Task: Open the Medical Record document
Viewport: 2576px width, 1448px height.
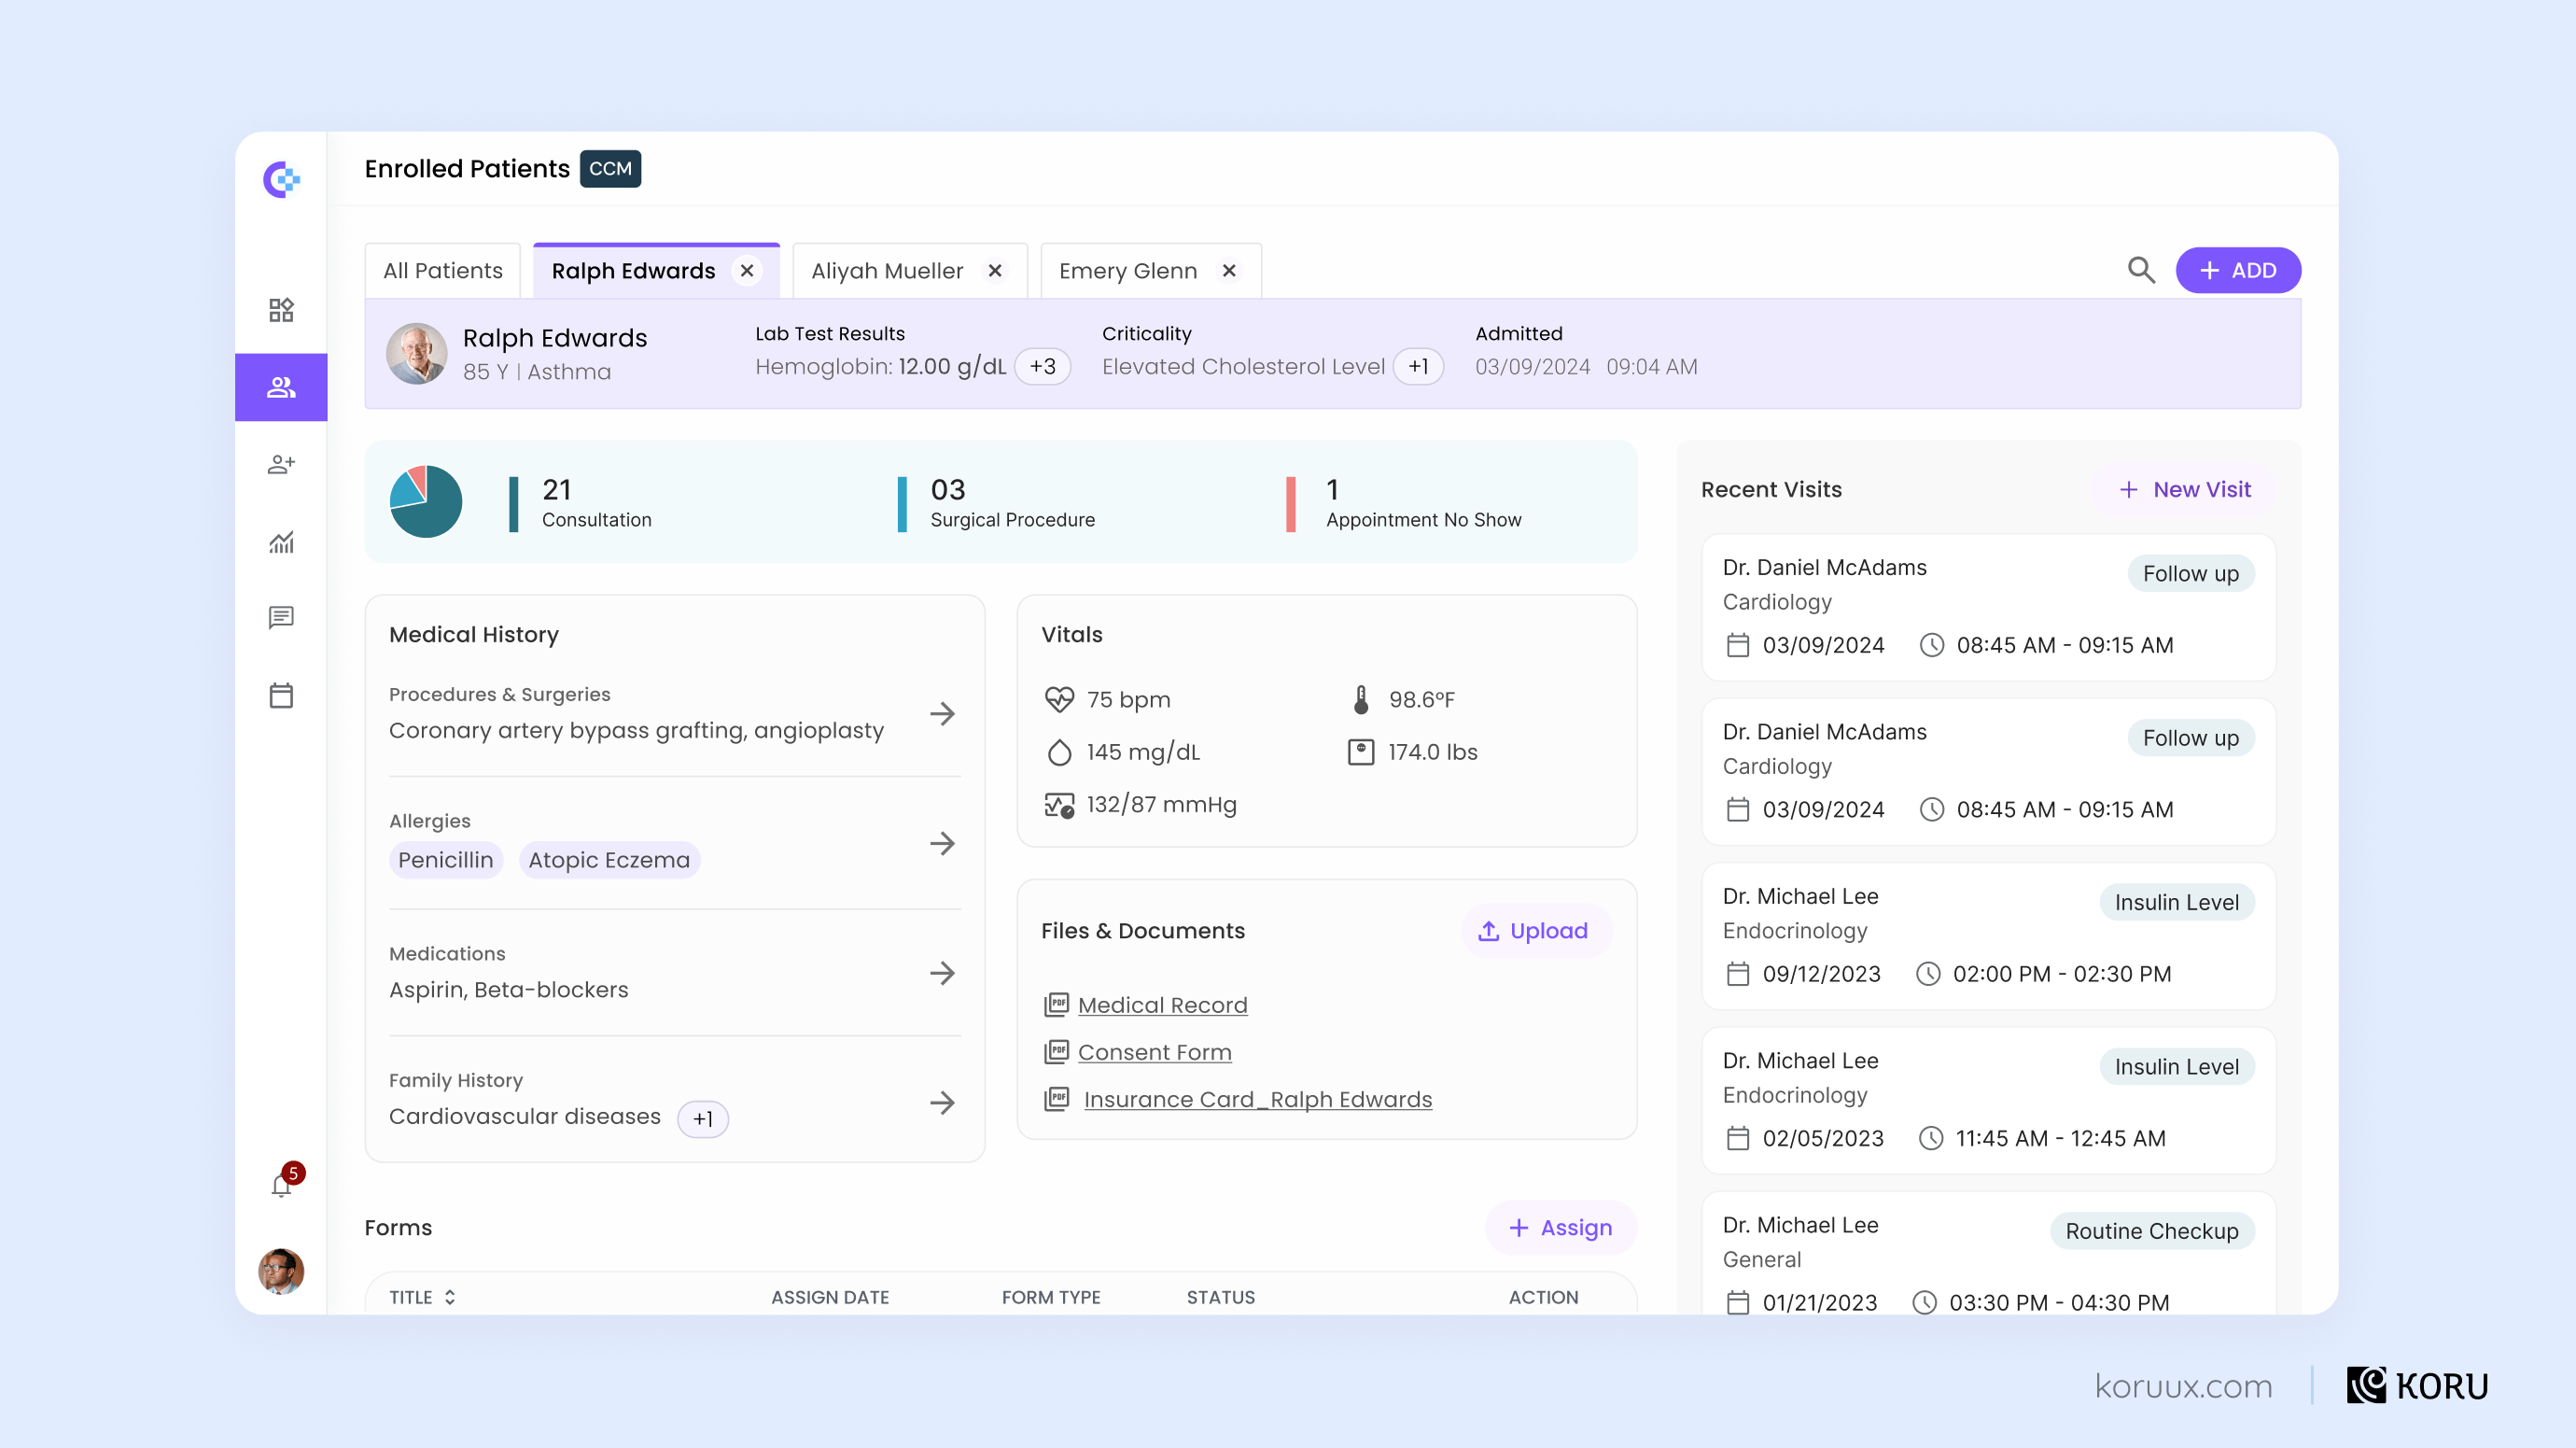Action: (1162, 1004)
